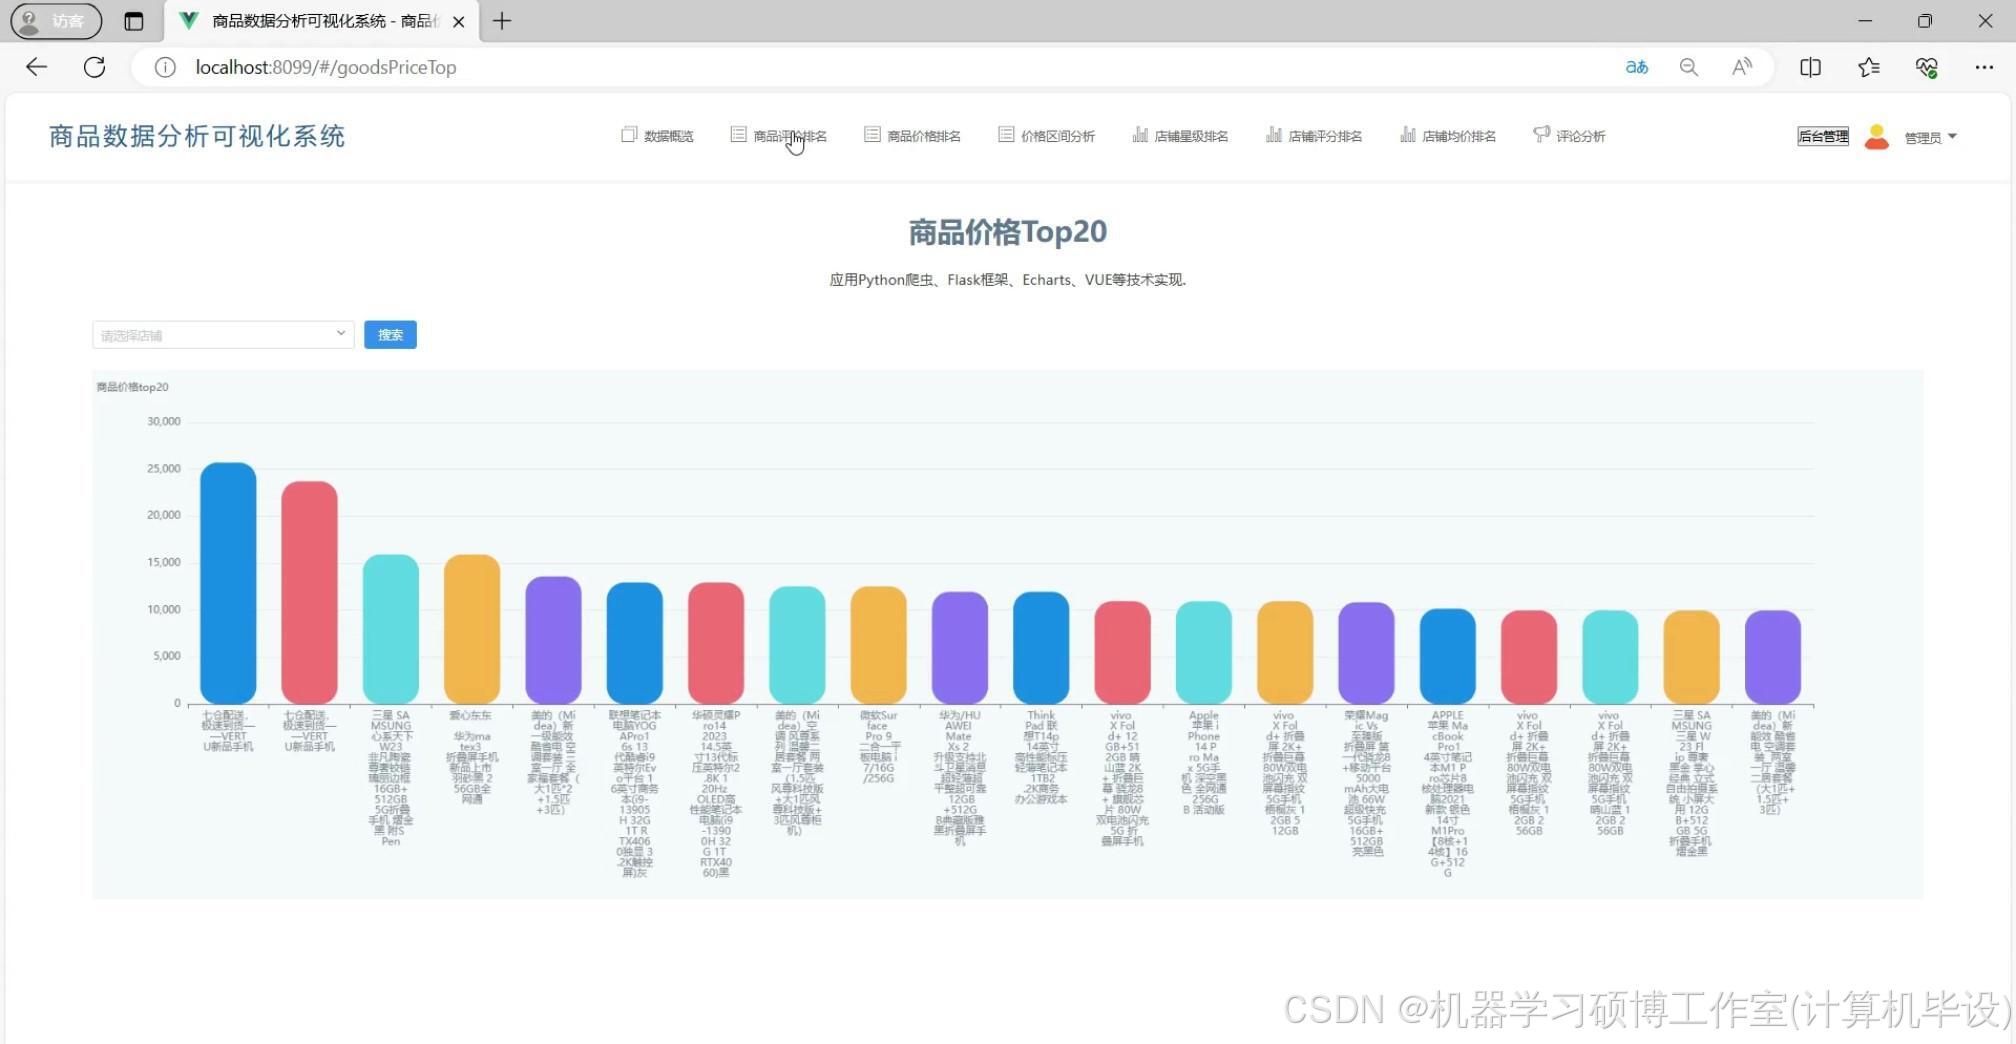Open split screen view
This screenshot has width=2016, height=1044.
pos(1810,67)
